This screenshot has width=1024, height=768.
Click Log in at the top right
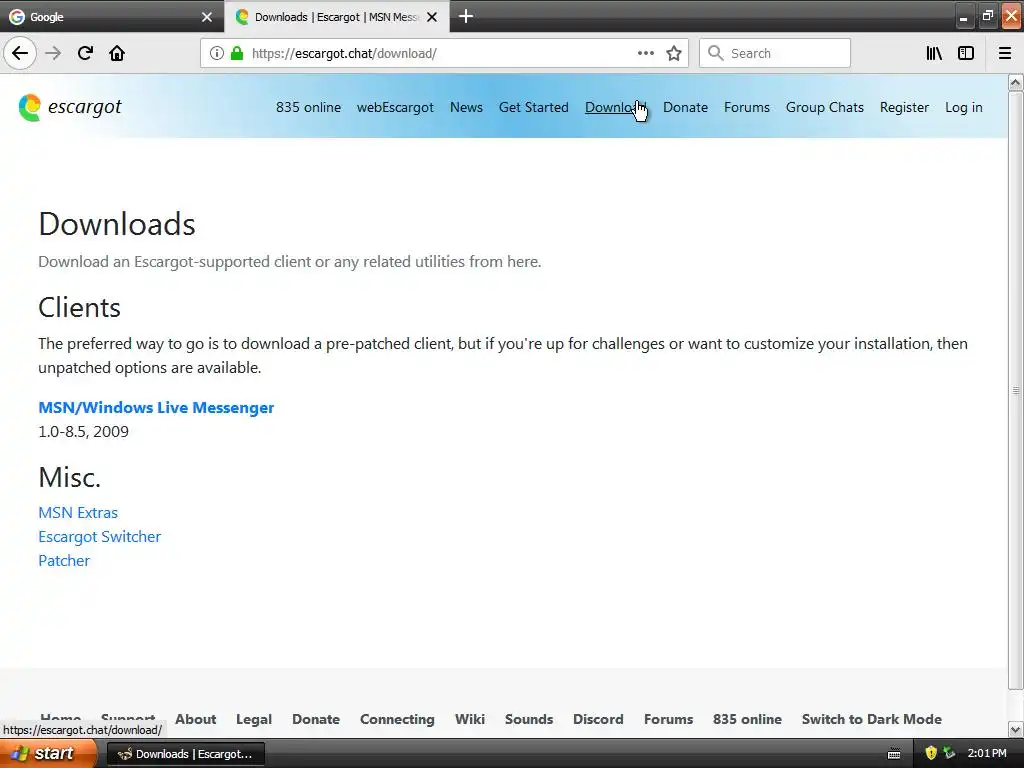(x=963, y=107)
